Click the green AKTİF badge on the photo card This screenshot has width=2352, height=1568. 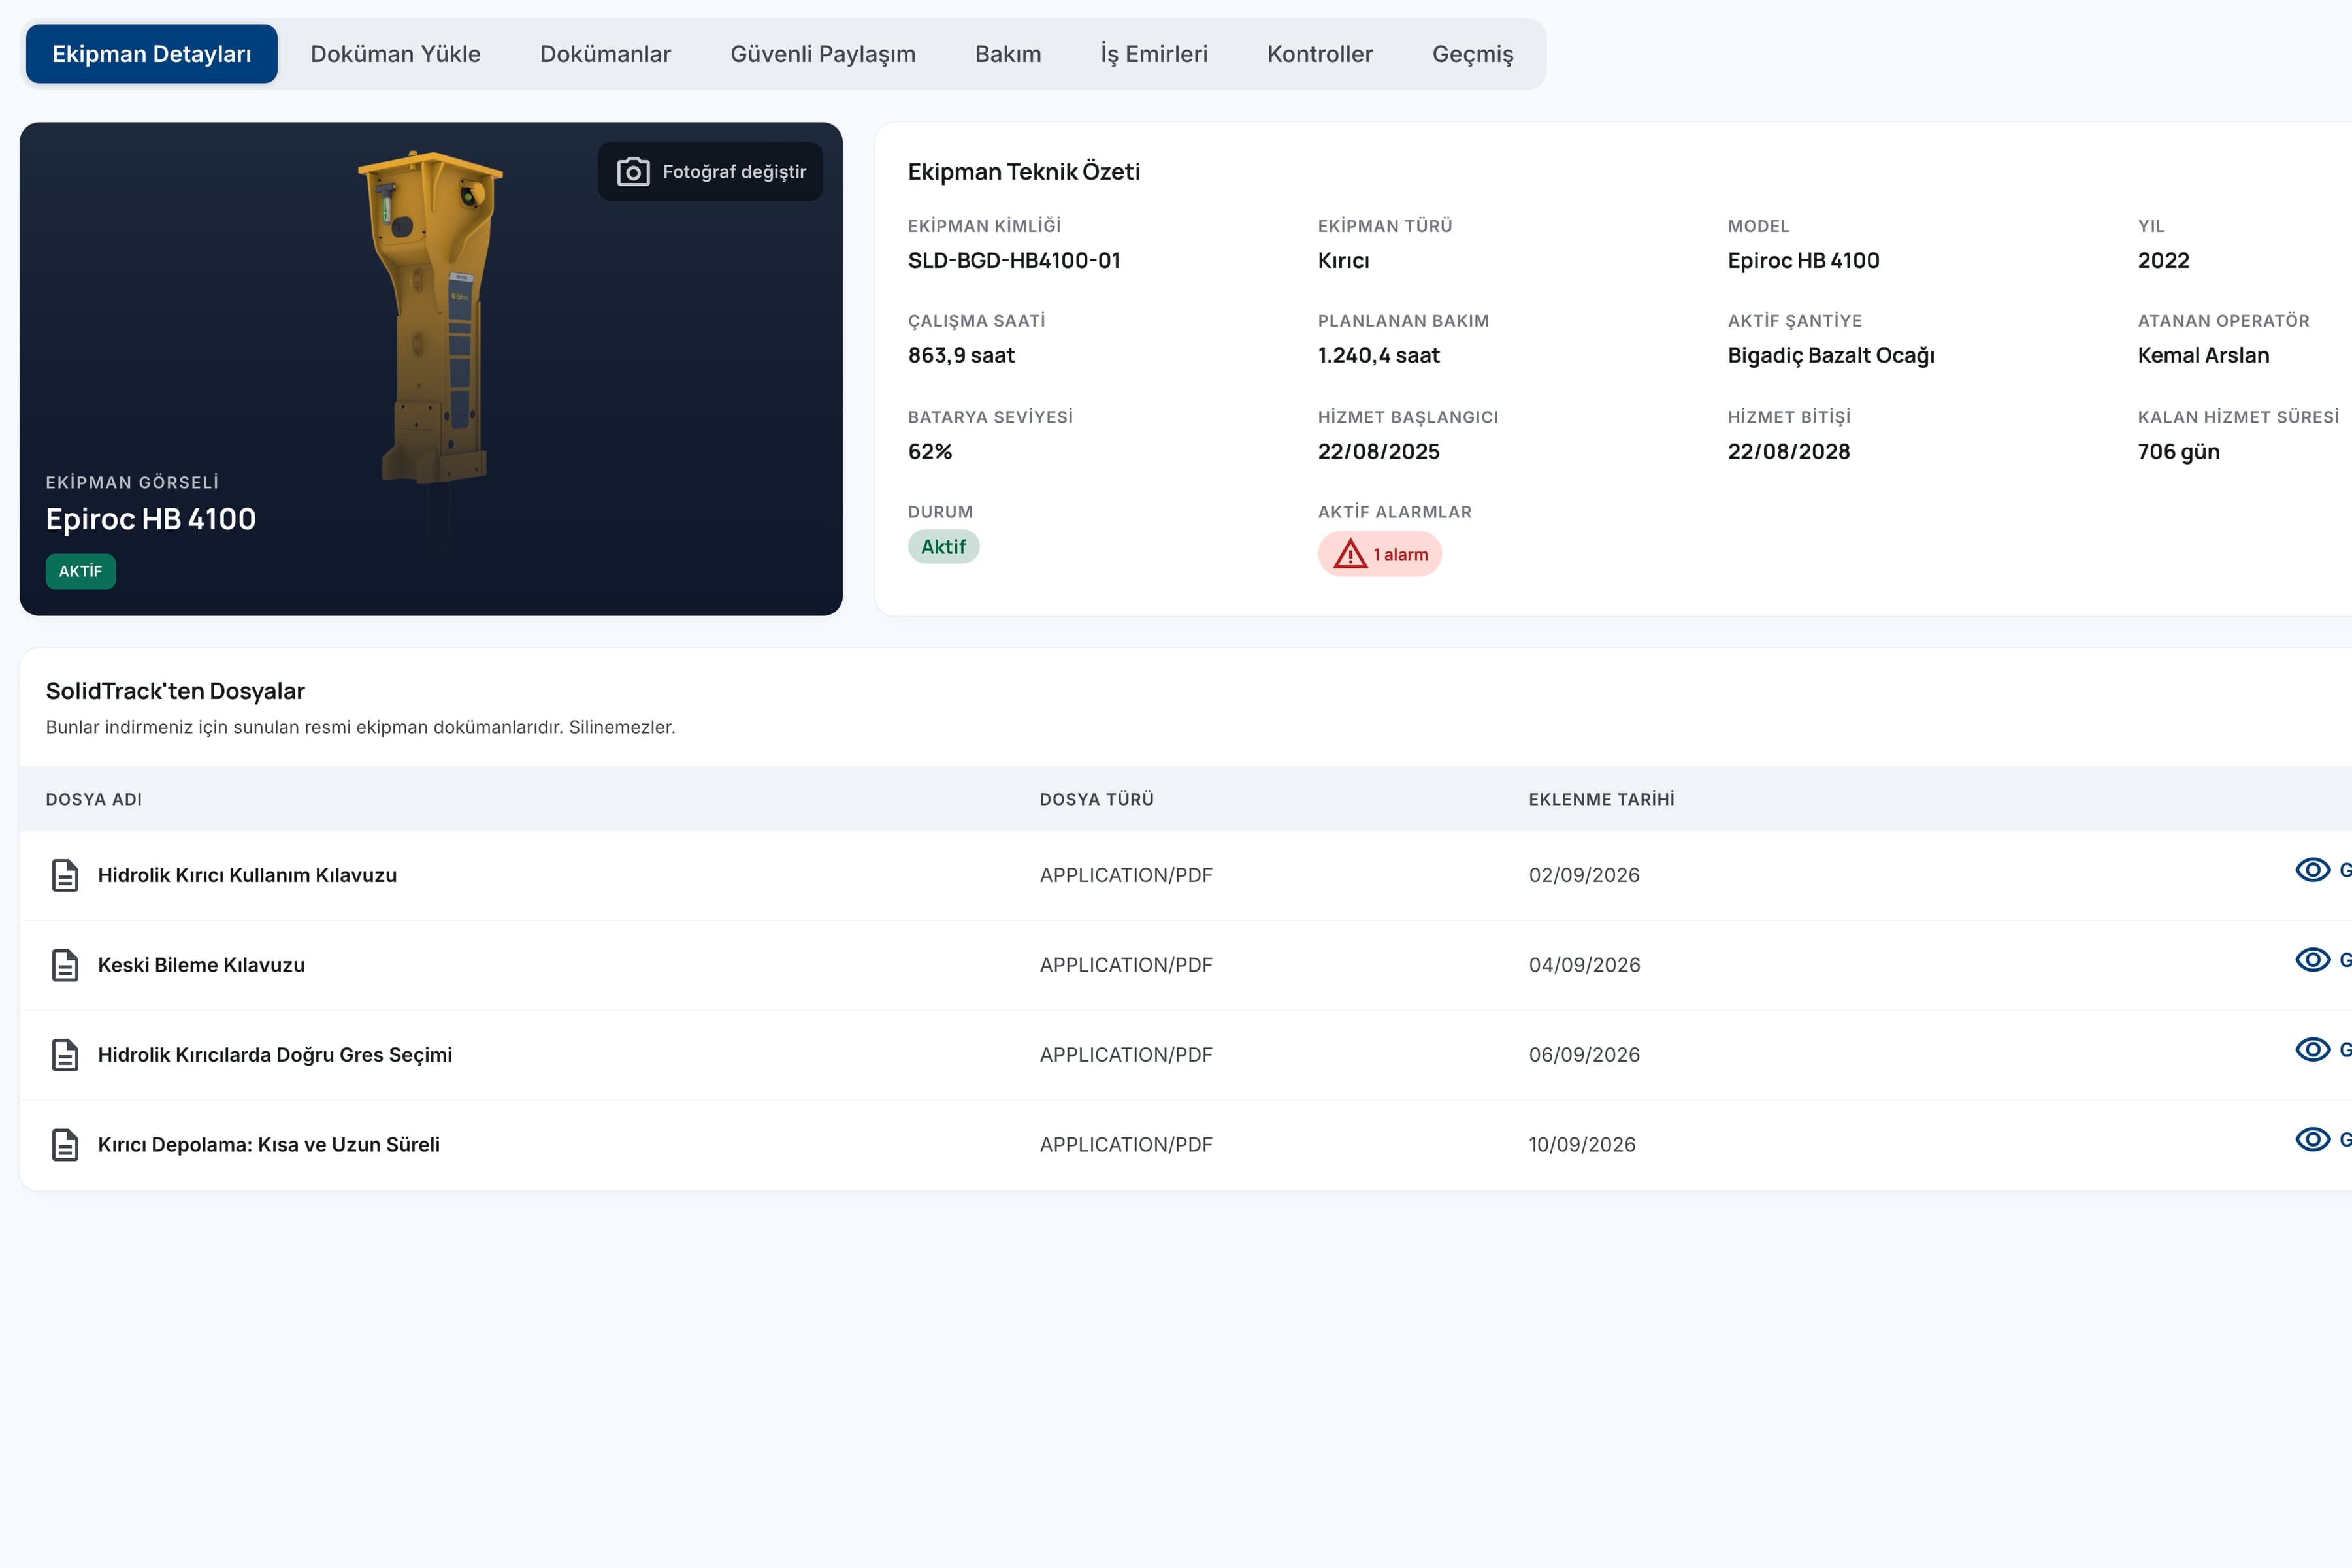pos(80,572)
